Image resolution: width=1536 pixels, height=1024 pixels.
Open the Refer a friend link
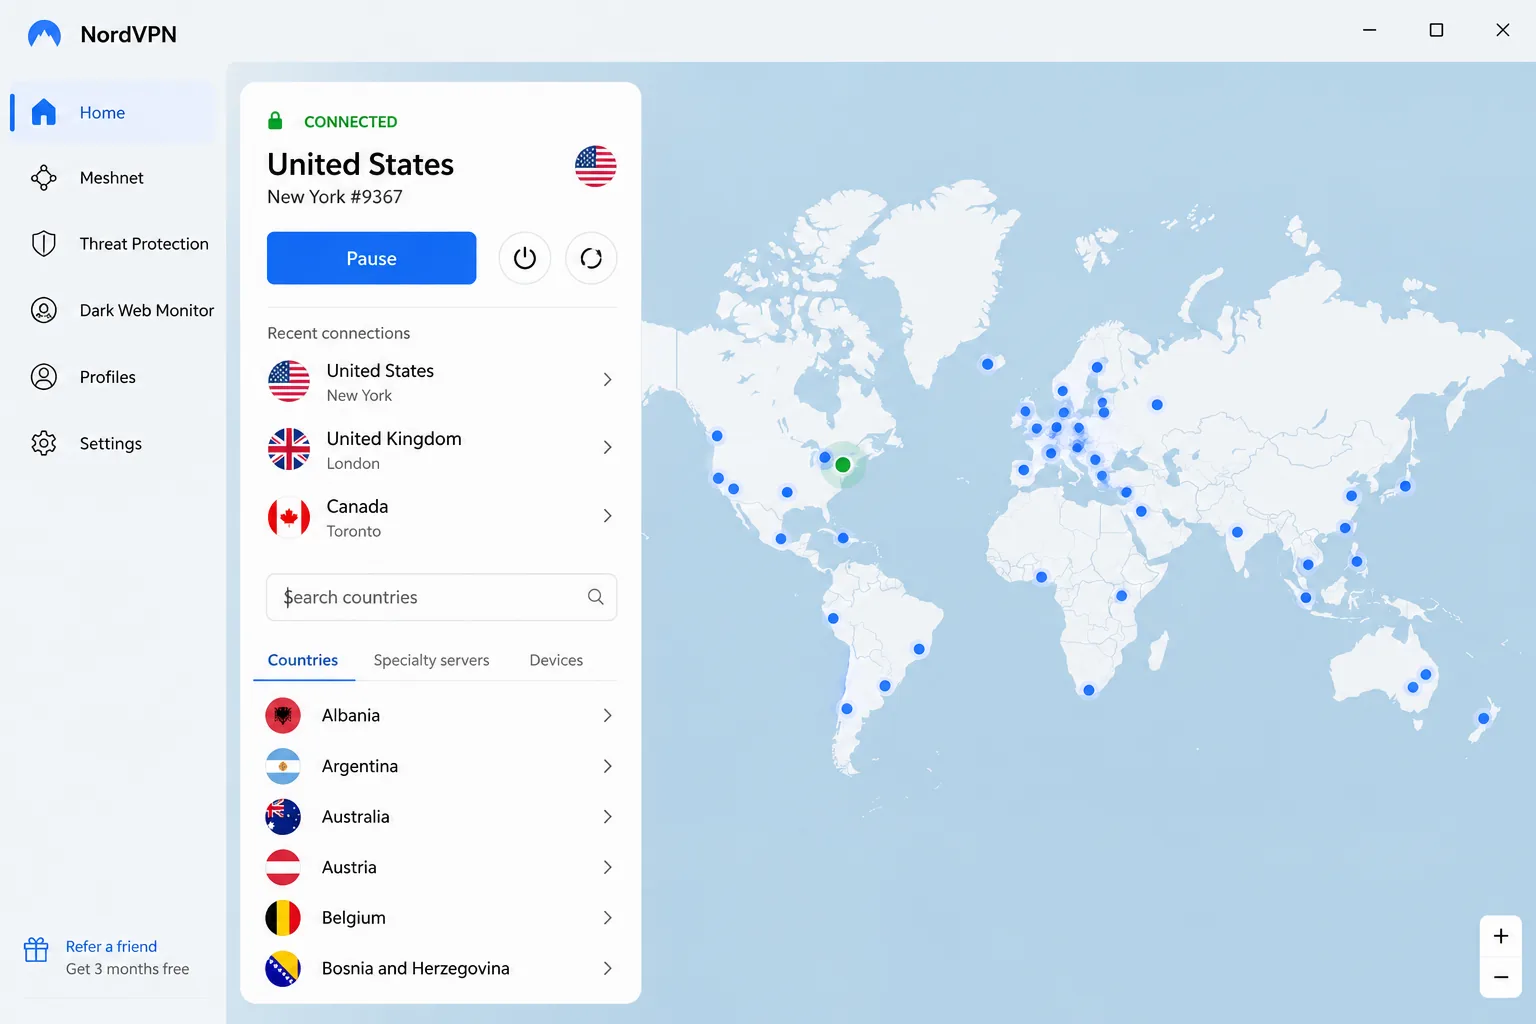click(x=111, y=946)
